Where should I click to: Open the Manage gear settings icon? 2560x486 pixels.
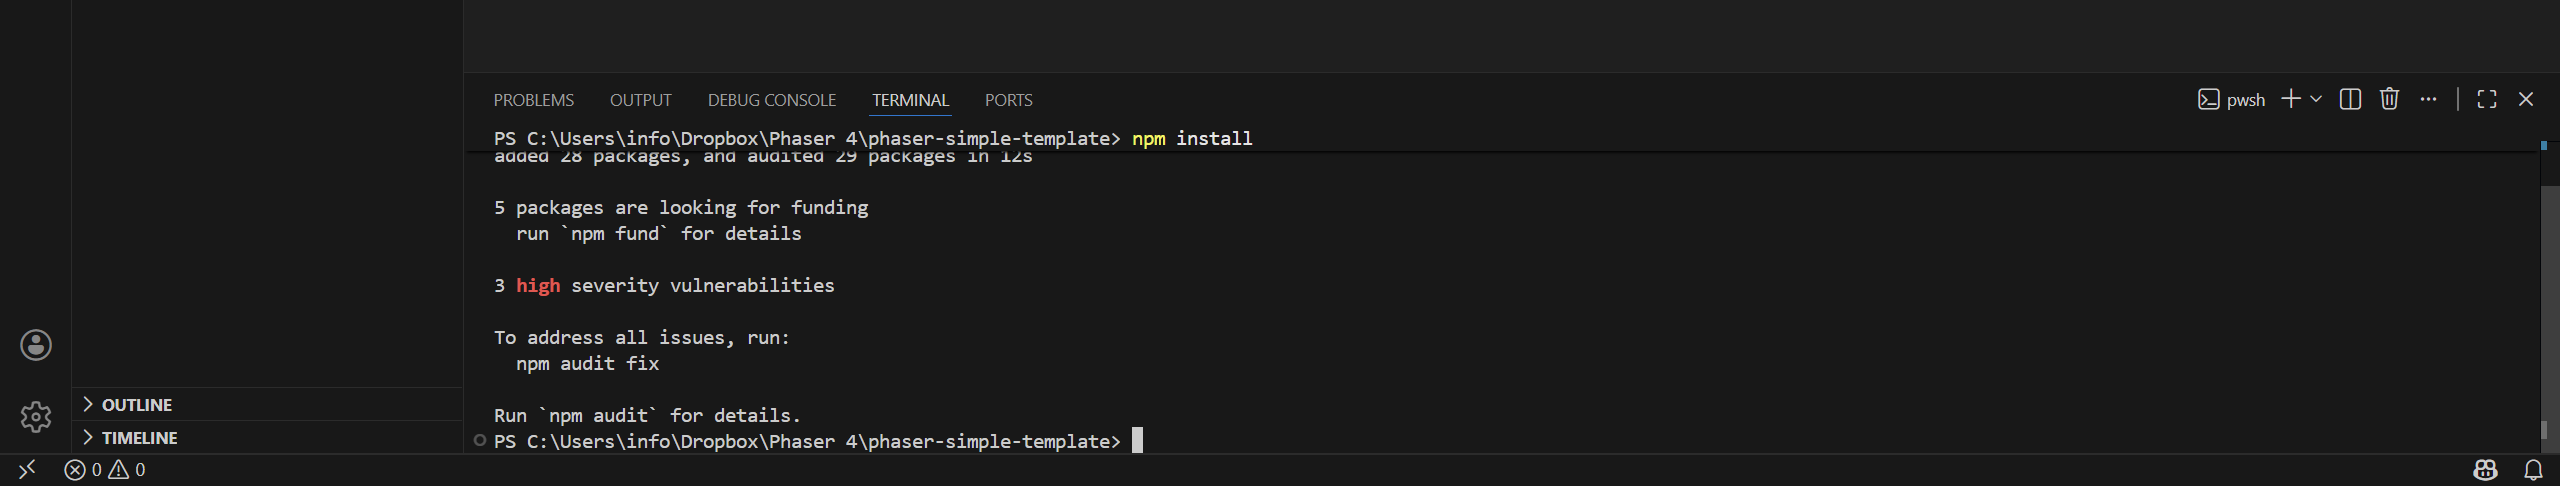36,416
